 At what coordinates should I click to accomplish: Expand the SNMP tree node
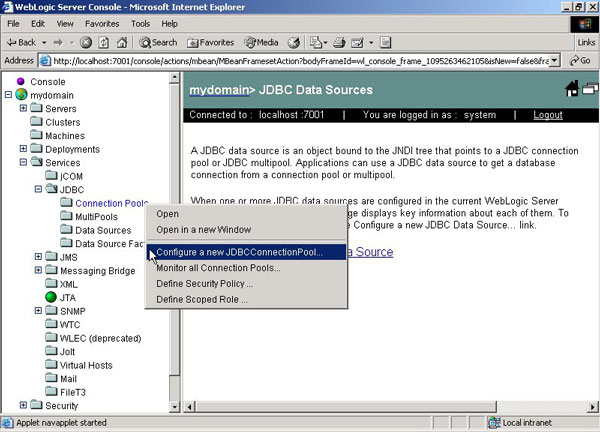pyautogui.click(x=38, y=311)
